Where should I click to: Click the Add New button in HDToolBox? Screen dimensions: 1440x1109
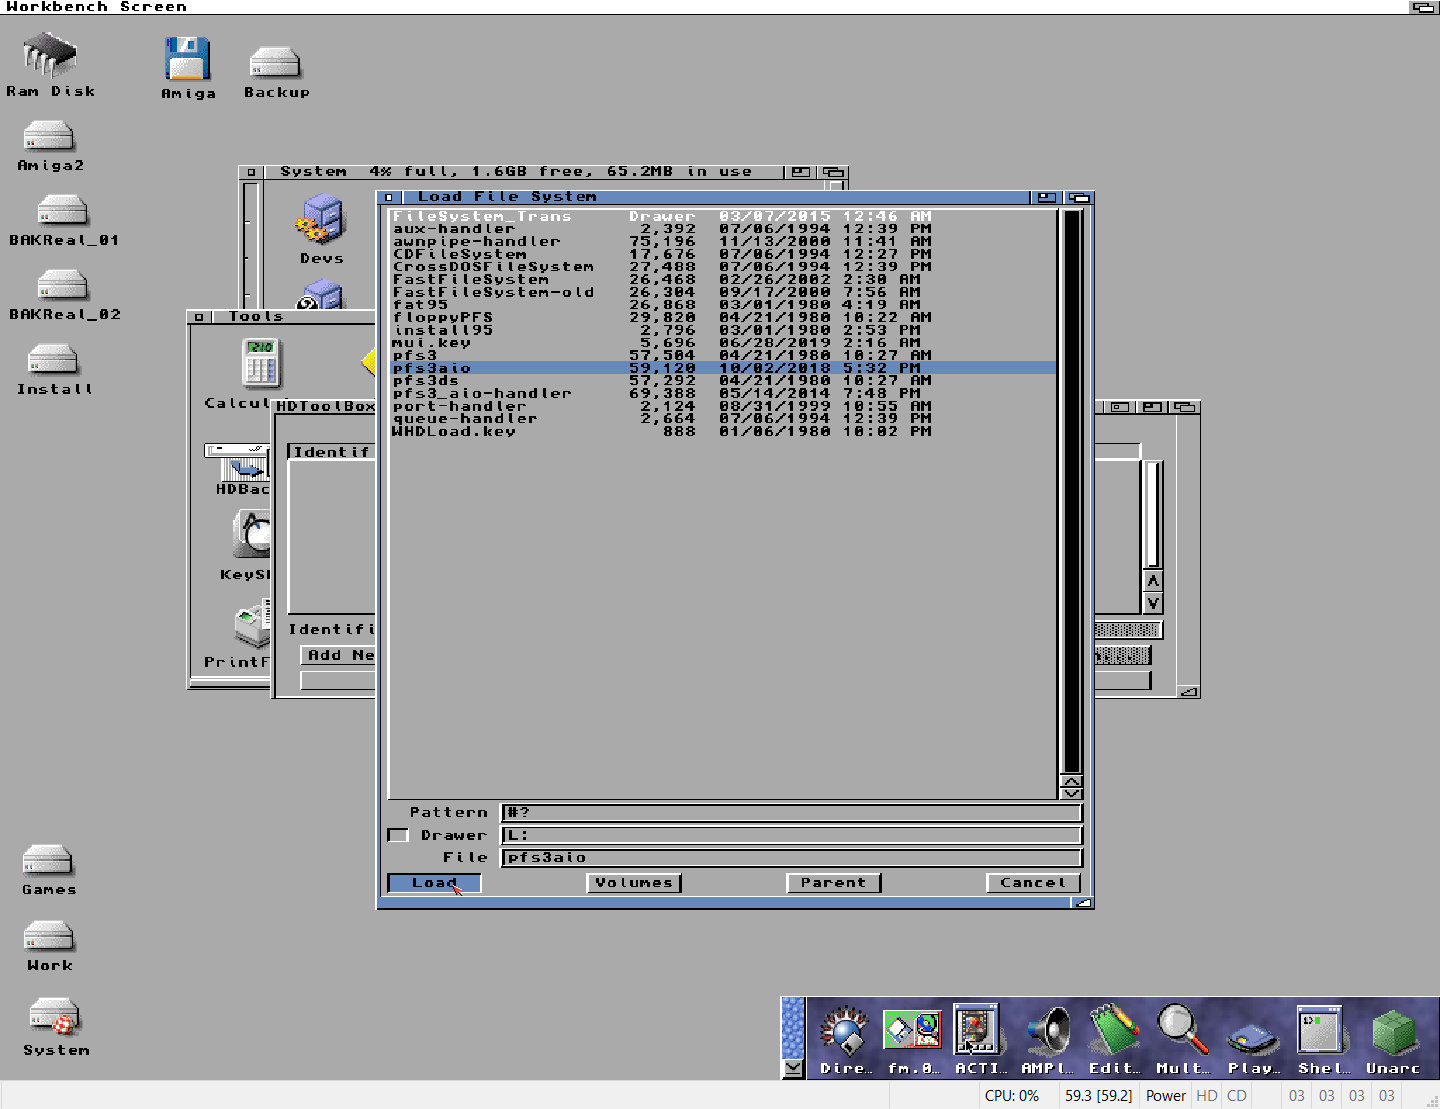click(340, 655)
